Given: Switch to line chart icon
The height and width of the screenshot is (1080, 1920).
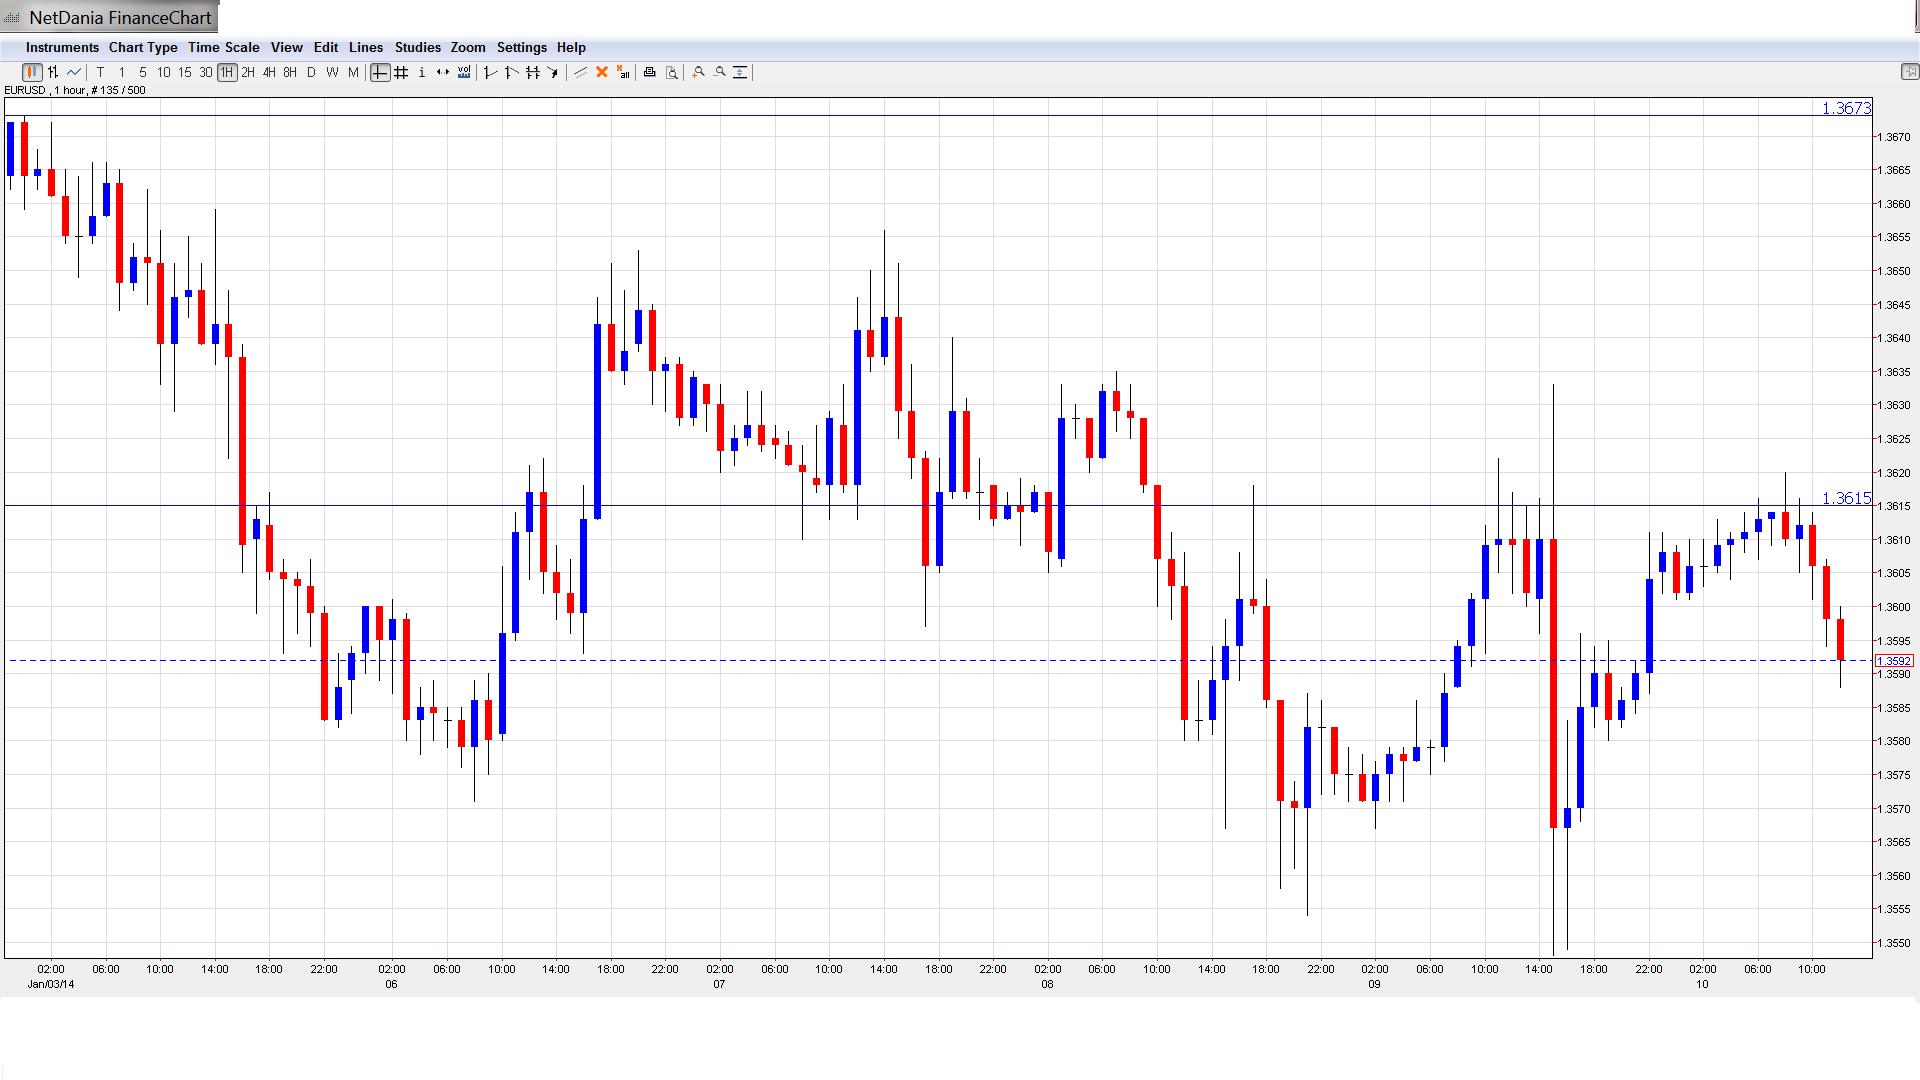Looking at the screenshot, I should click(x=74, y=72).
